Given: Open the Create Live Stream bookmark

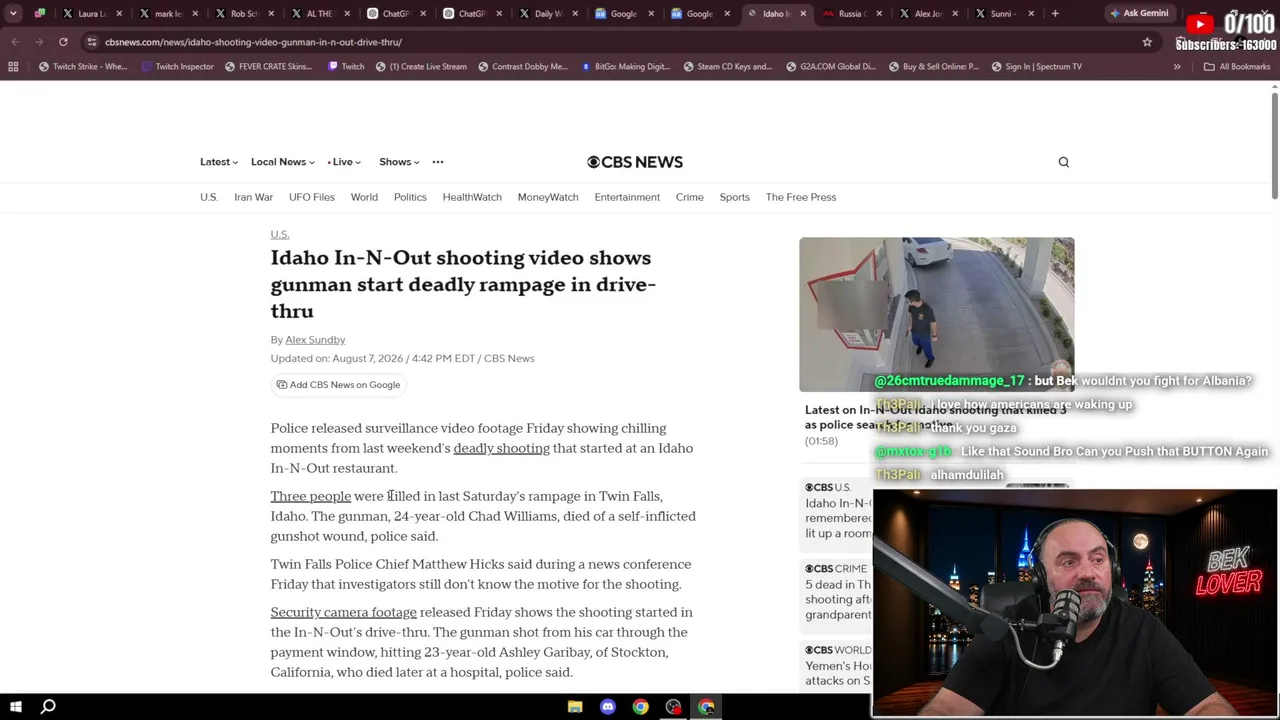Looking at the screenshot, I should tap(421, 67).
